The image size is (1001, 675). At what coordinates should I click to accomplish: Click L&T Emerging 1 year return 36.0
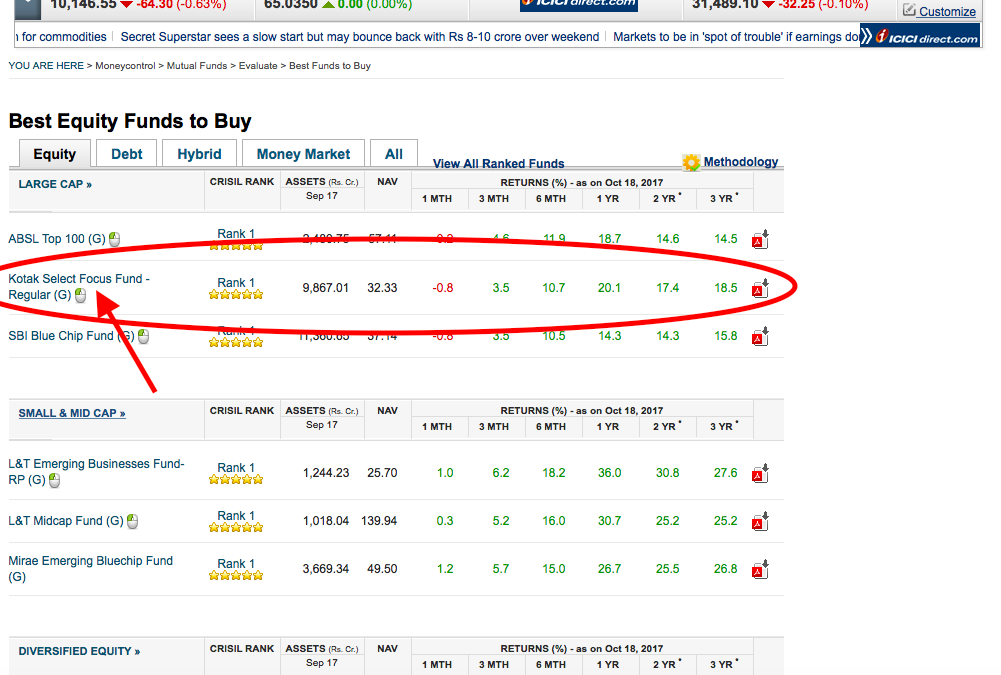(x=609, y=473)
